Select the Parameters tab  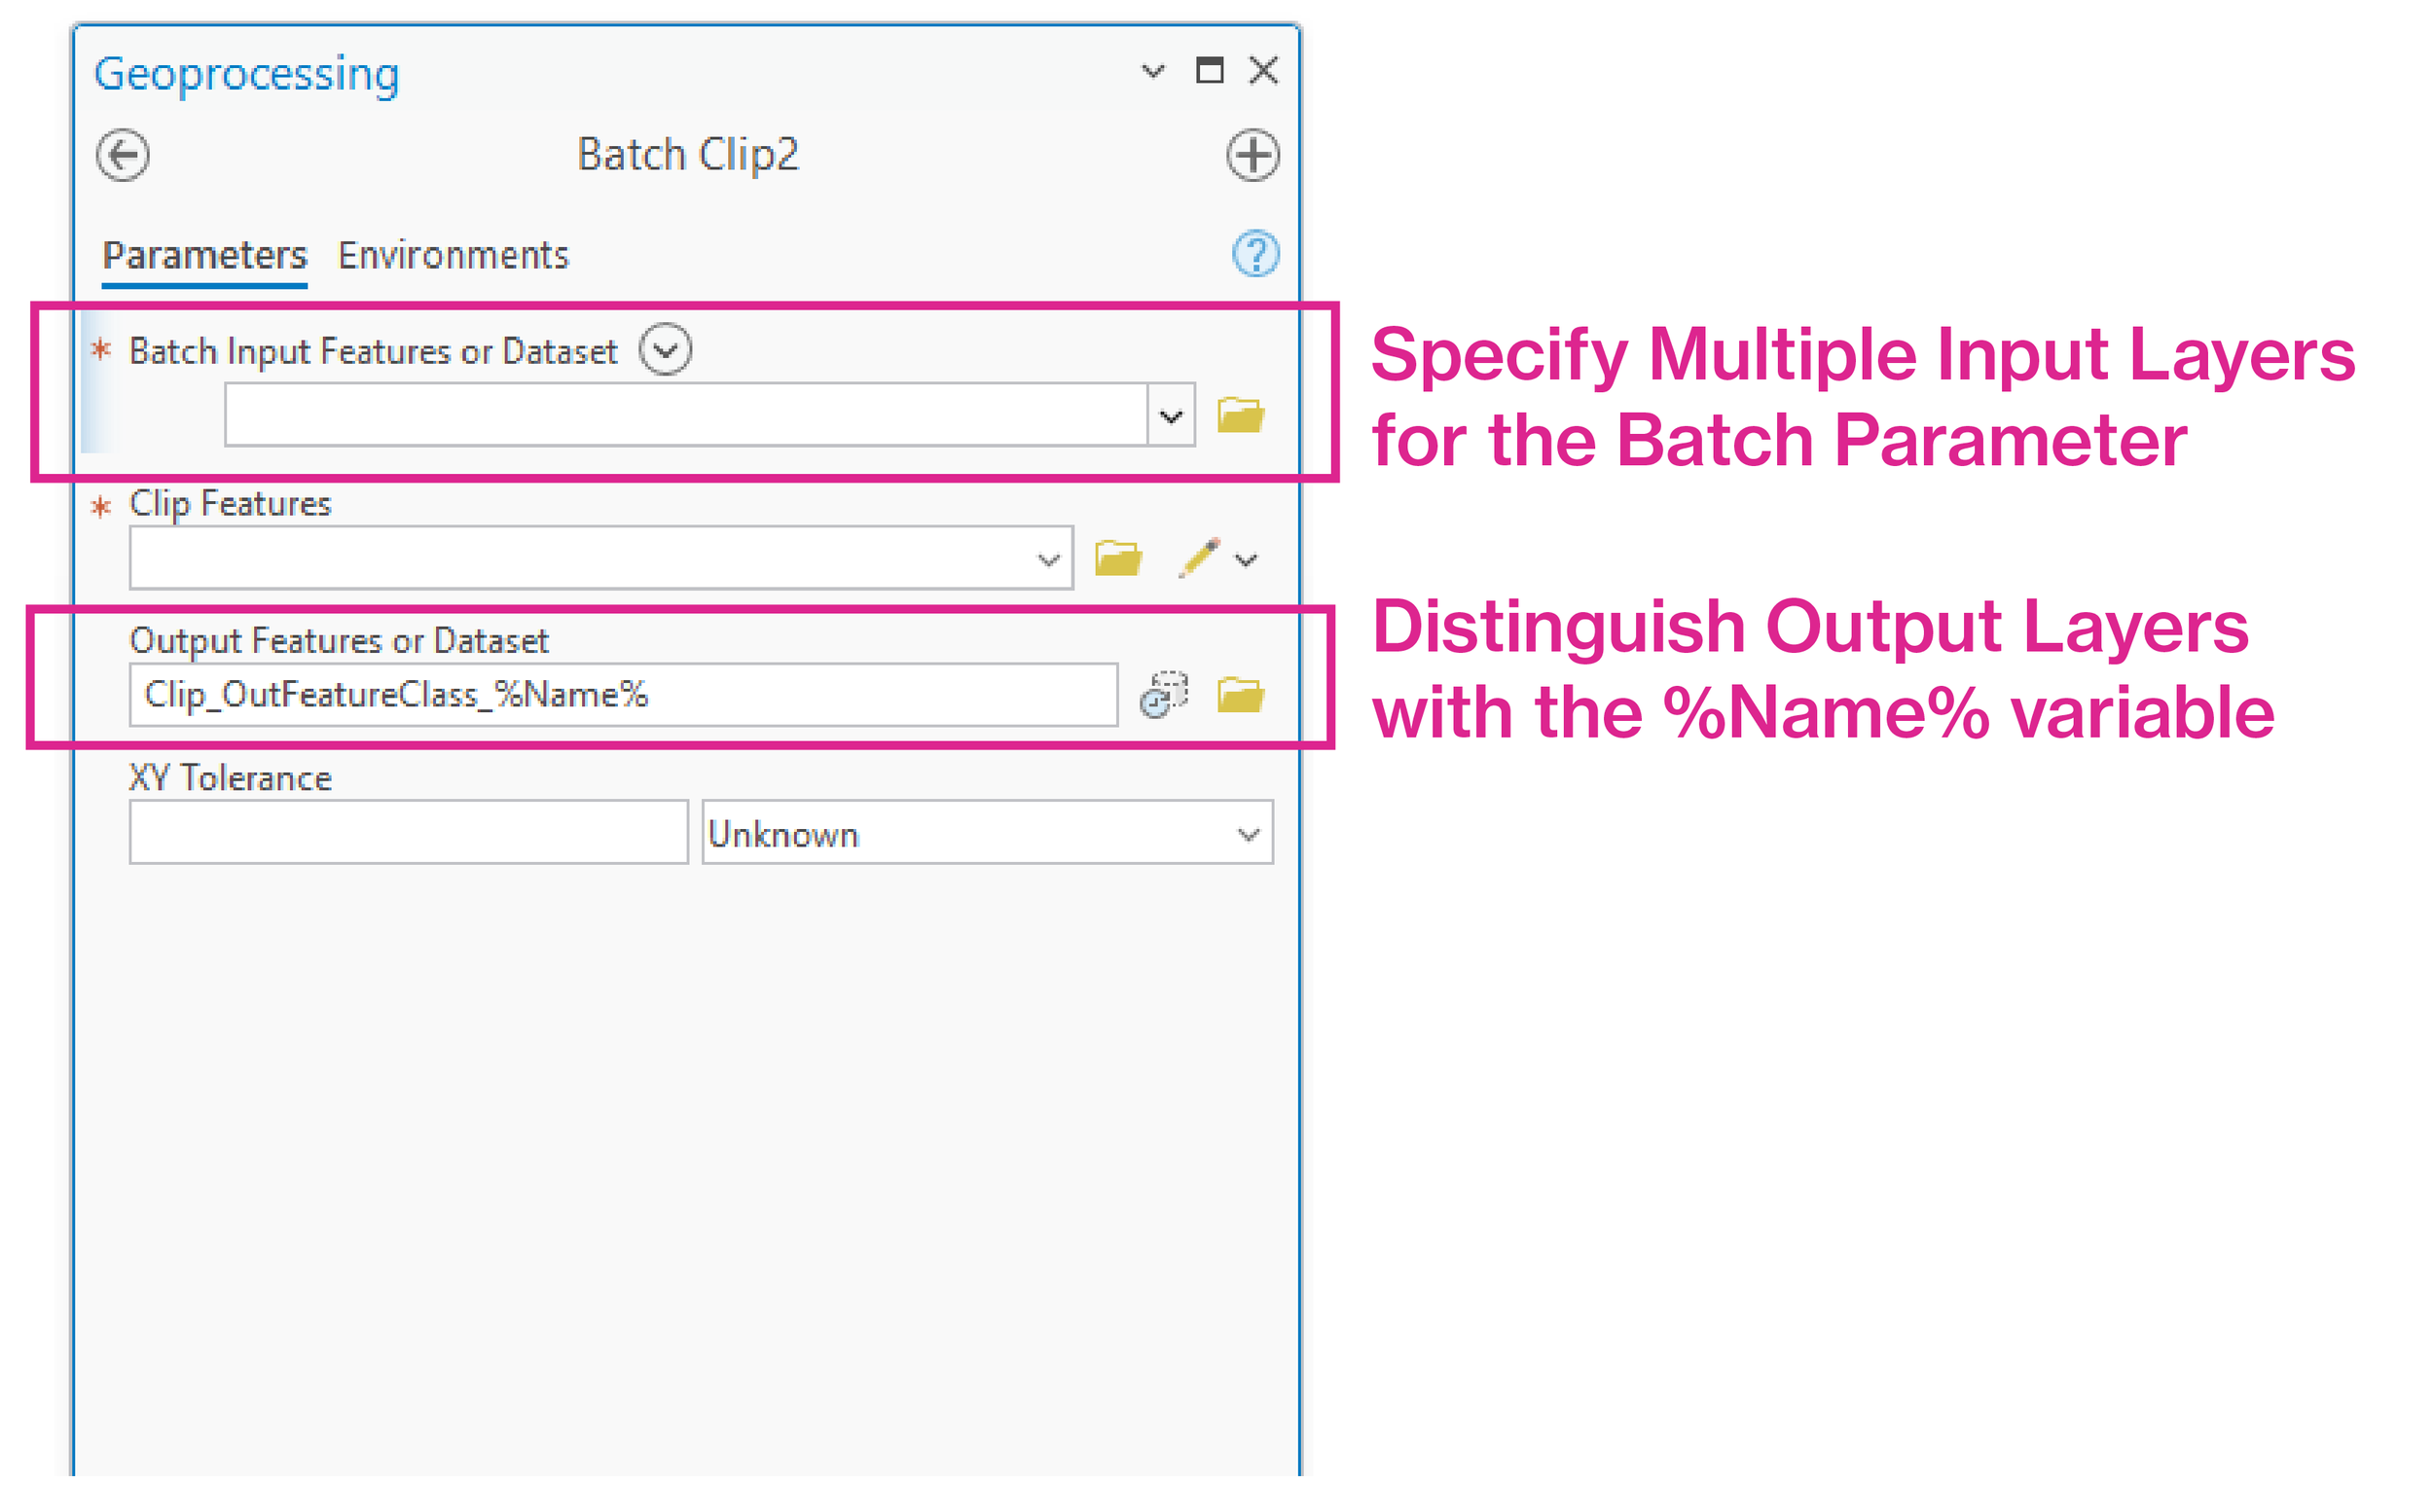tap(204, 255)
